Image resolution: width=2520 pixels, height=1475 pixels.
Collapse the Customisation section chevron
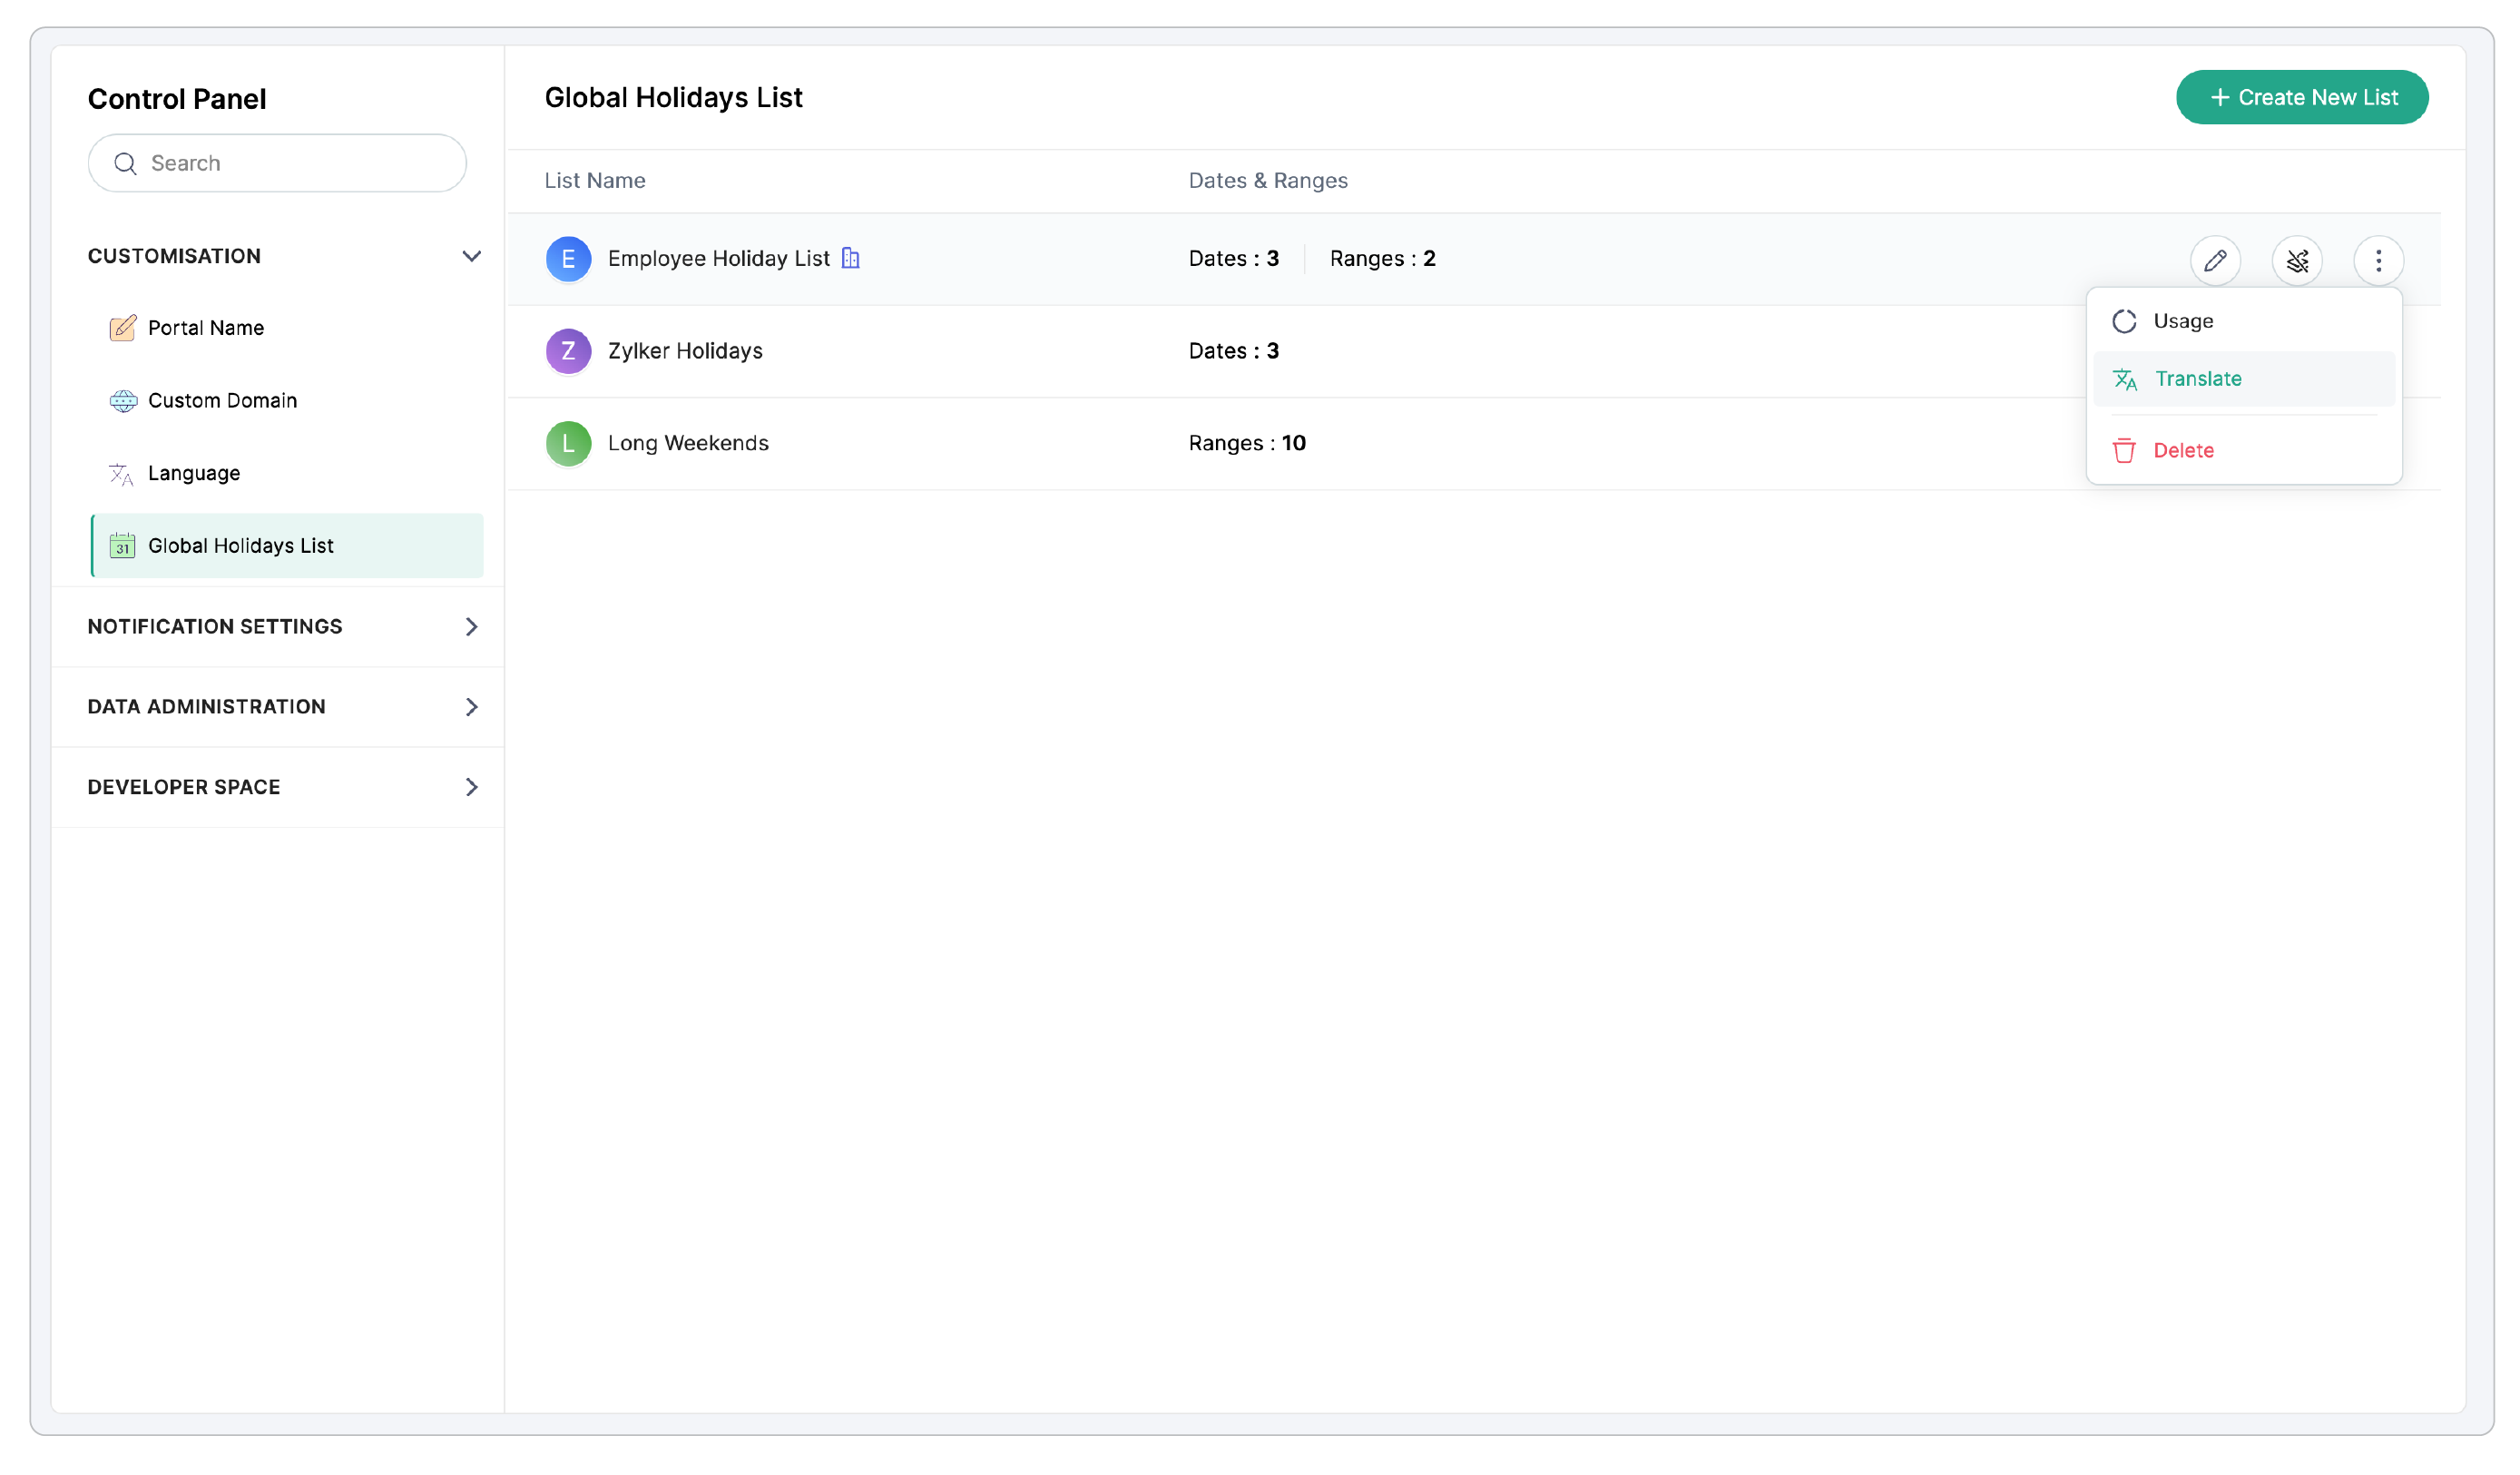click(471, 256)
